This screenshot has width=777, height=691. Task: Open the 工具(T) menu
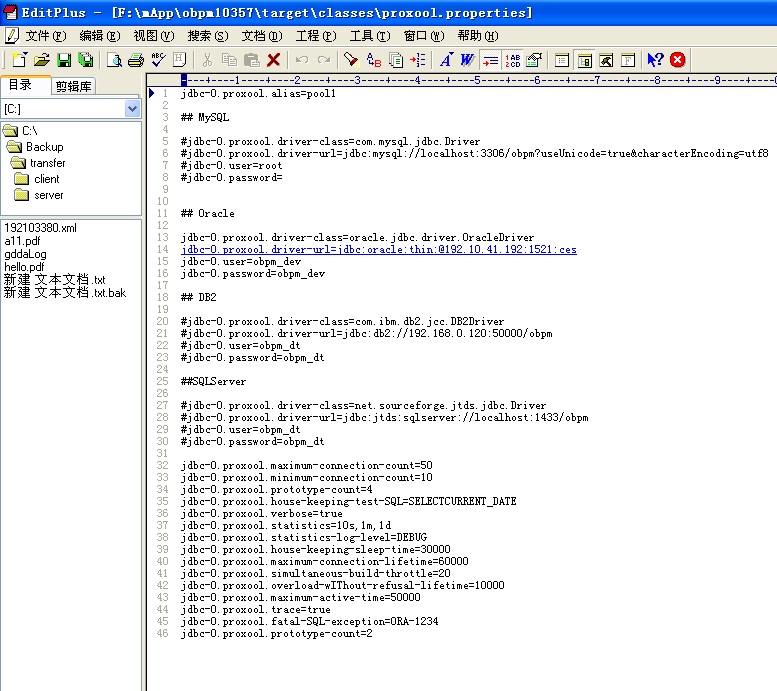tap(370, 36)
